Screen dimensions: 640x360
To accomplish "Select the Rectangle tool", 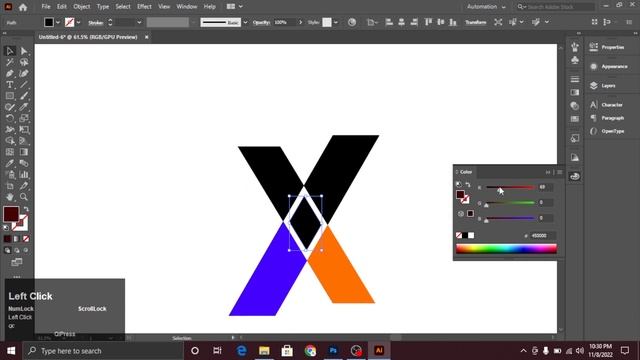I will click(10, 96).
